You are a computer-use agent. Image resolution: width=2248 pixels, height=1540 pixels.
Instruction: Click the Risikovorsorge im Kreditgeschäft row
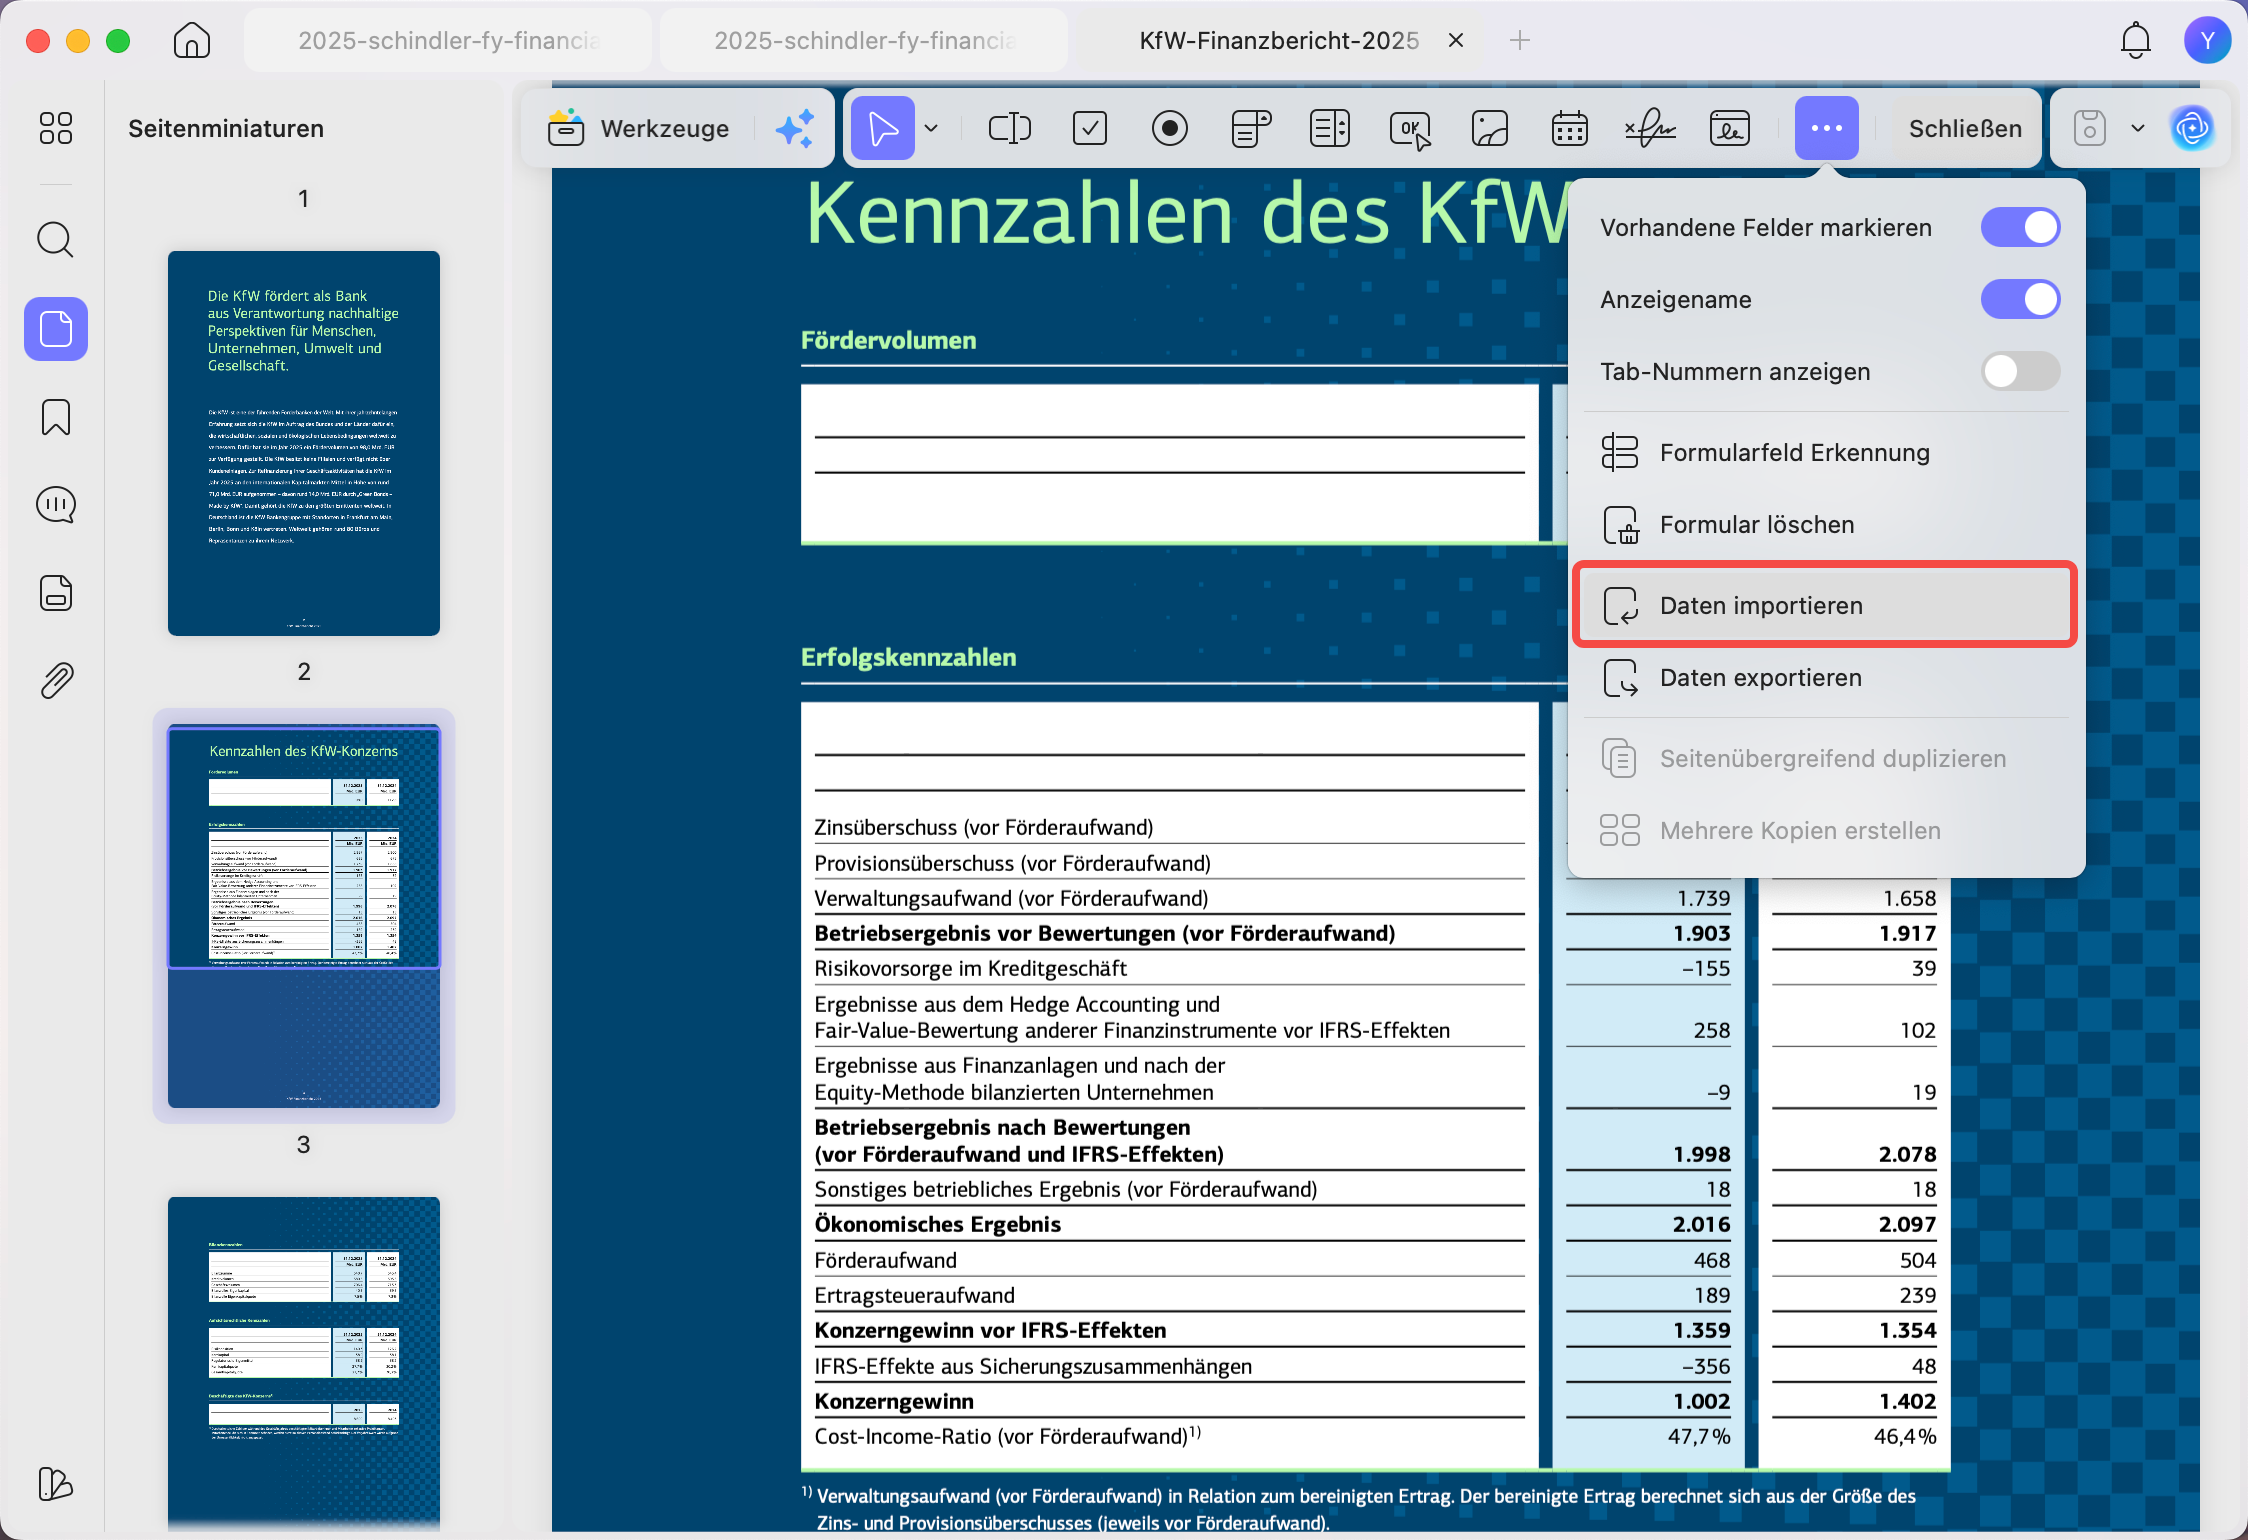point(1170,968)
